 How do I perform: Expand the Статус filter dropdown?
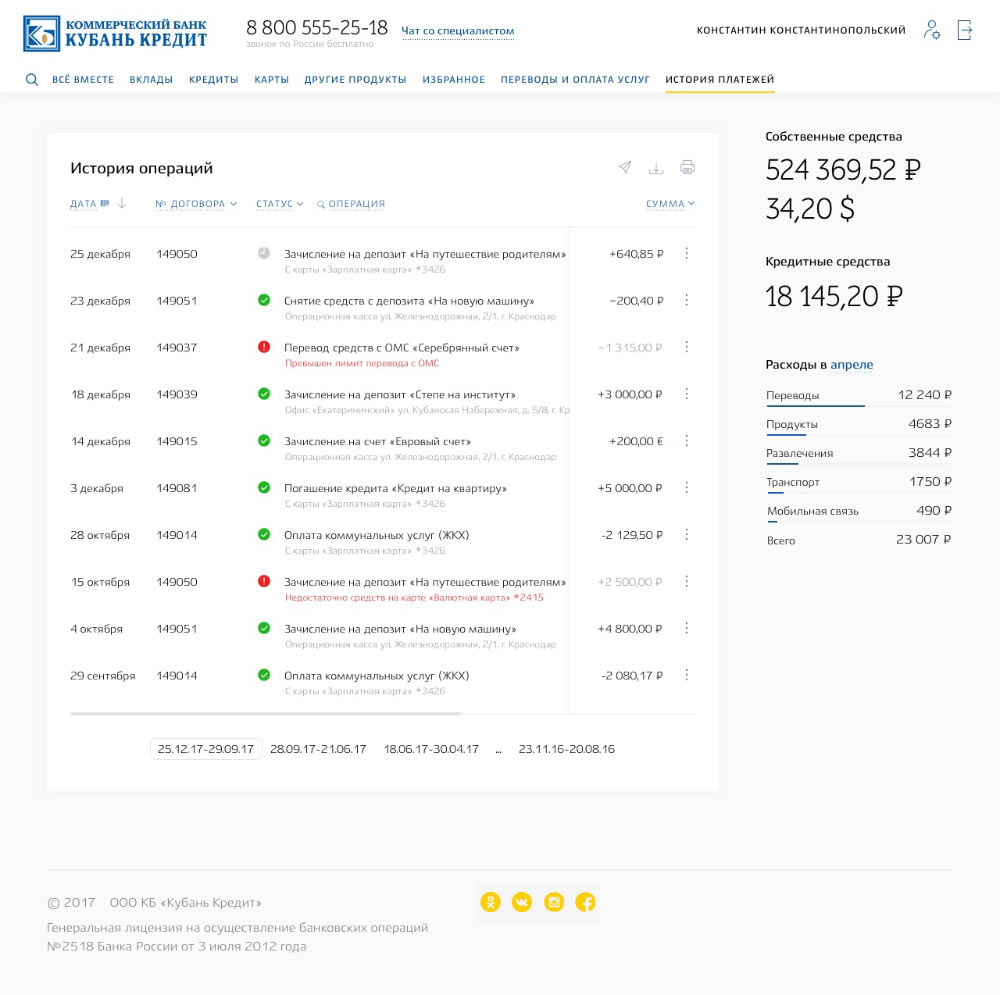coord(279,204)
